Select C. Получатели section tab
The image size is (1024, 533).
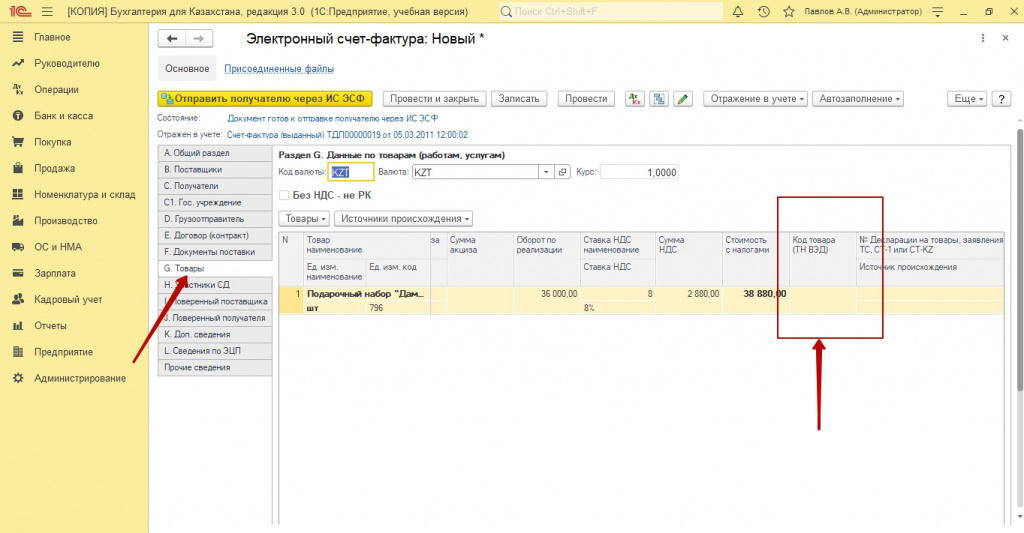(215, 186)
